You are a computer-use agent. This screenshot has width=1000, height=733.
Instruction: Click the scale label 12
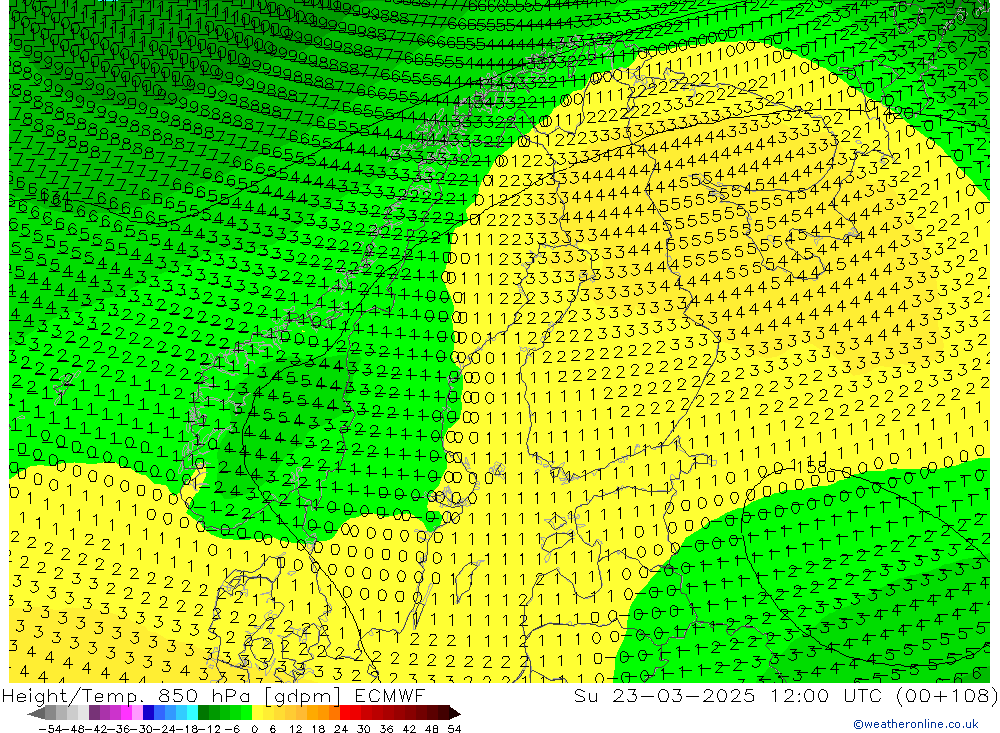pos(295,729)
